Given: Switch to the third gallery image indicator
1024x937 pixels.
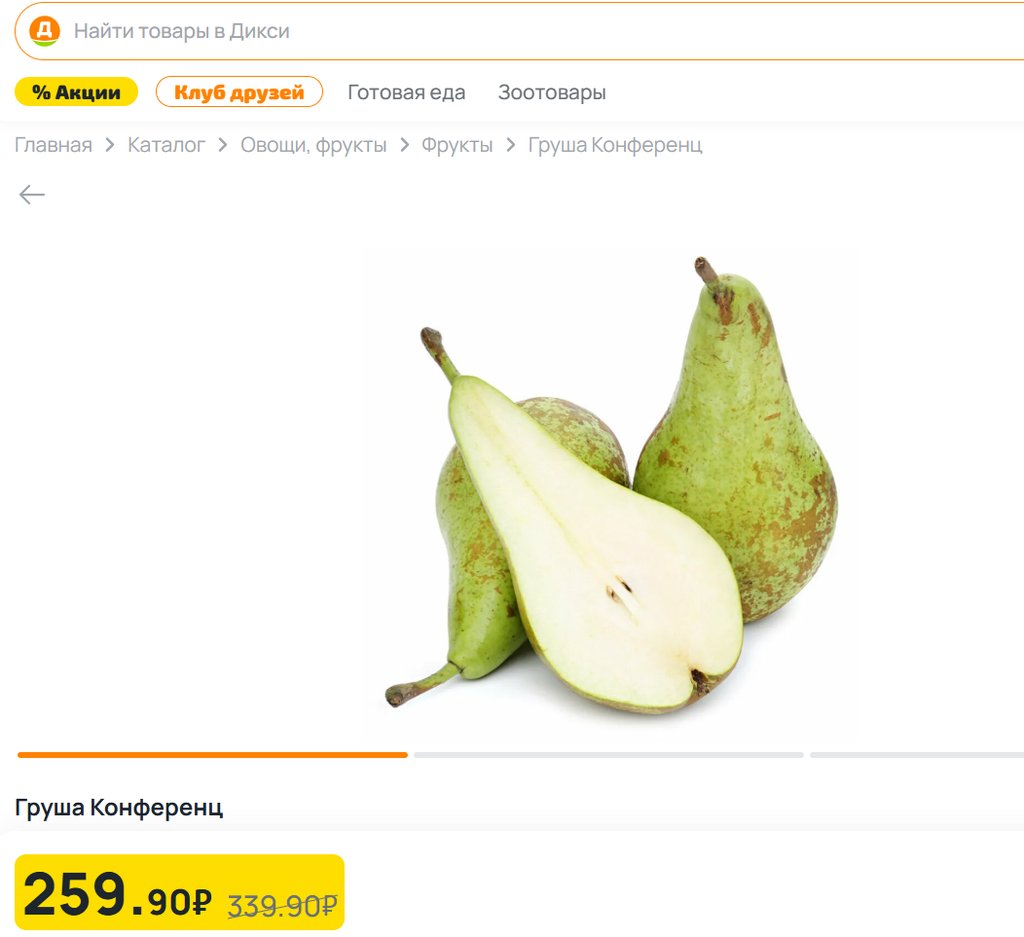Looking at the screenshot, I should tap(917, 755).
